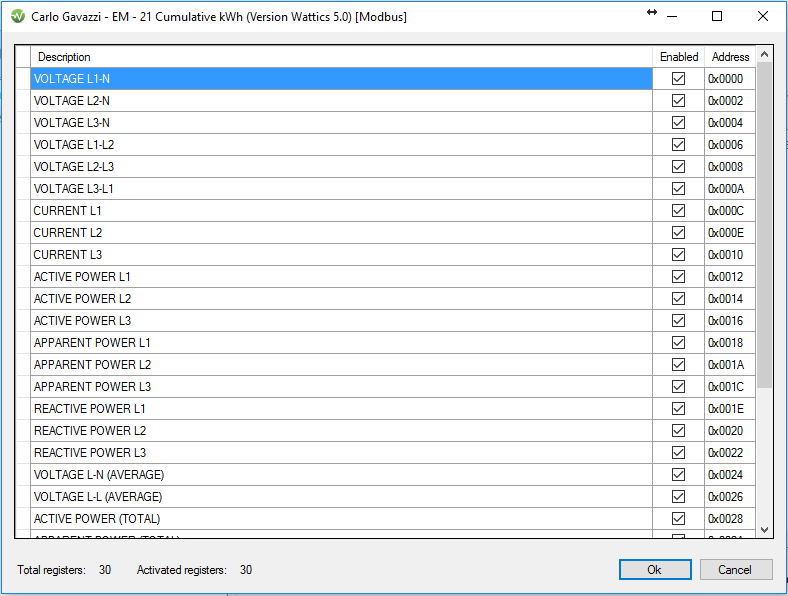
Task: Click address cell 0x001E
Action: click(x=730, y=409)
